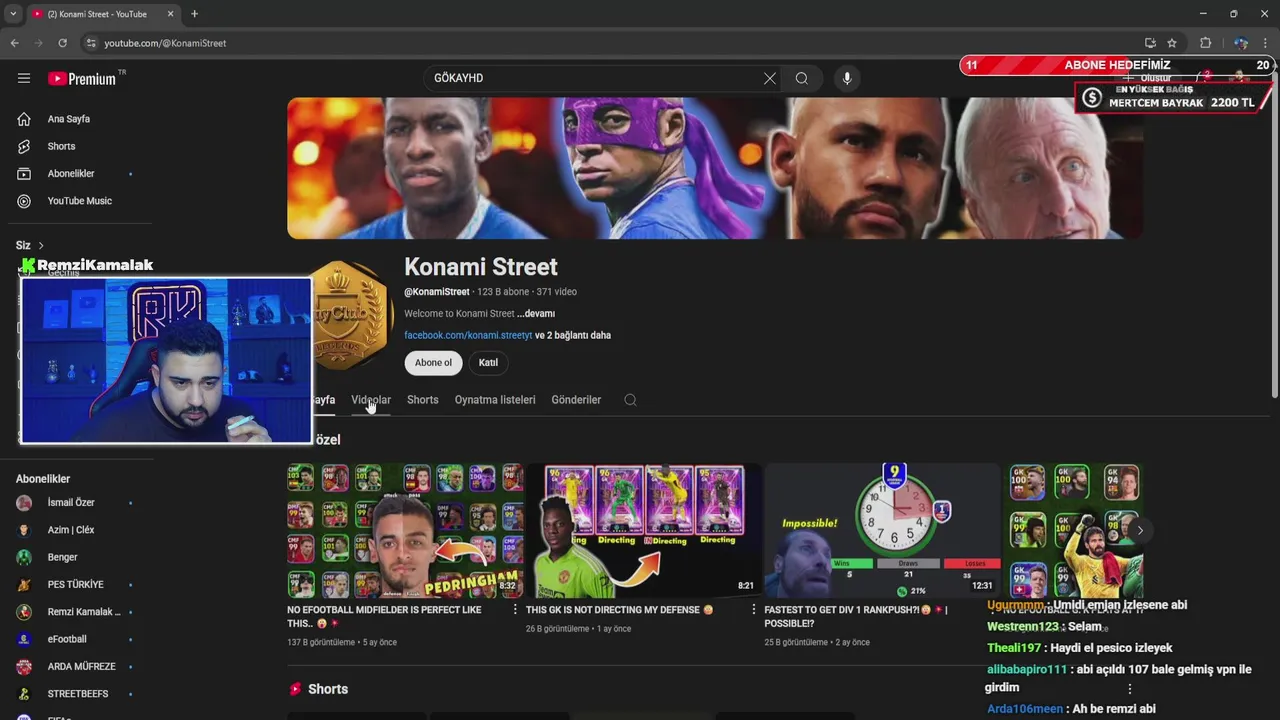Open tab search dropdown in Chrome

coord(13,14)
